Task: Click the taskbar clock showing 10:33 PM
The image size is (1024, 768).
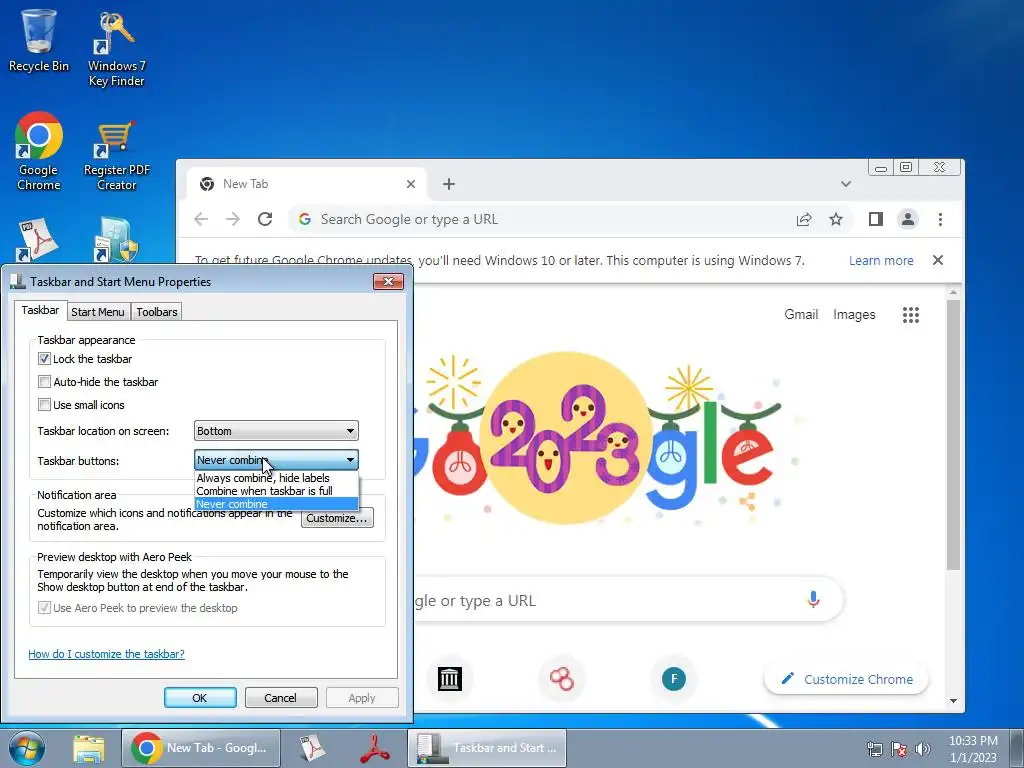Action: pos(973,749)
